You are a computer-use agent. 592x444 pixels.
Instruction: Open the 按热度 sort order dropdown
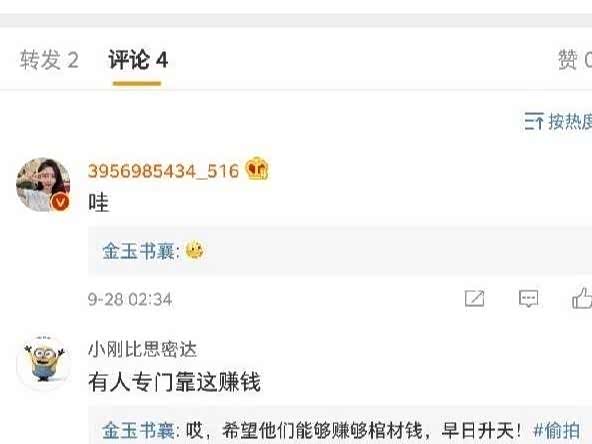pos(558,122)
